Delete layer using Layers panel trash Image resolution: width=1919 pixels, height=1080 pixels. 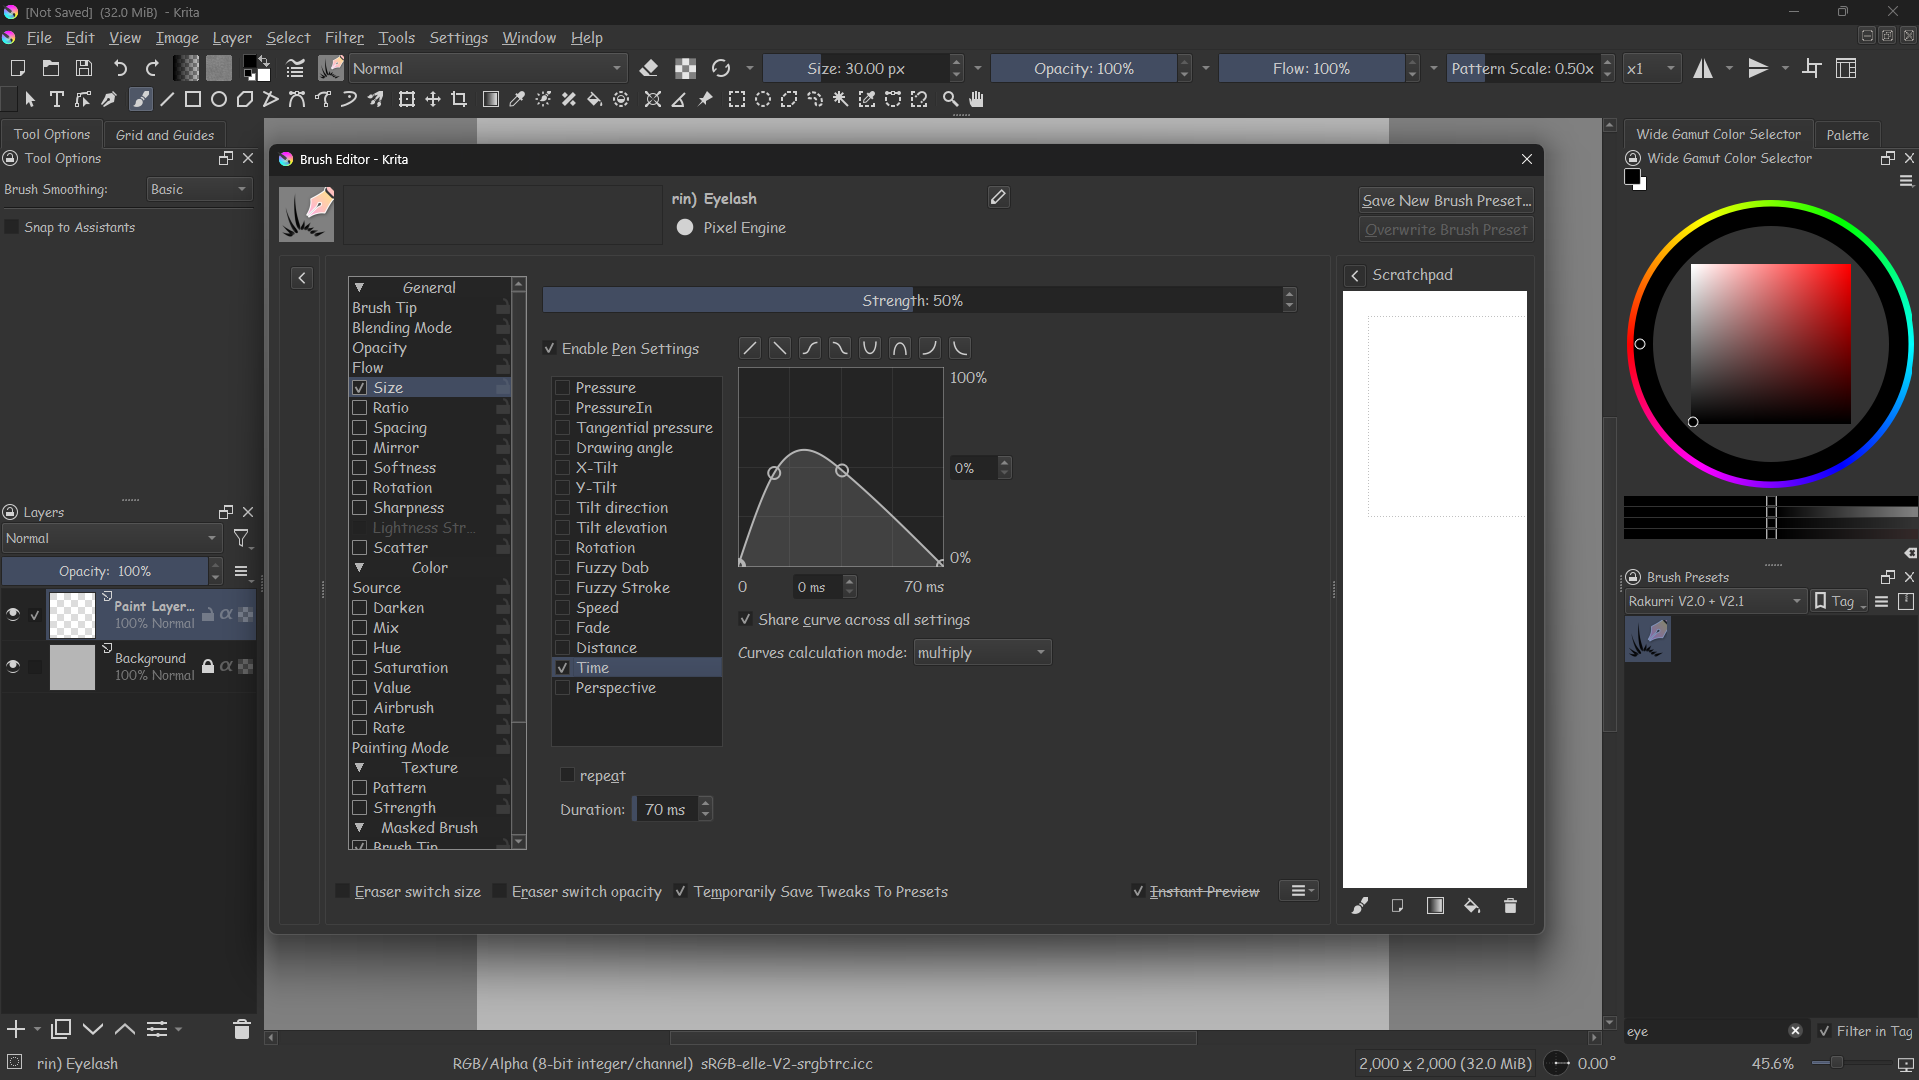coord(241,1029)
